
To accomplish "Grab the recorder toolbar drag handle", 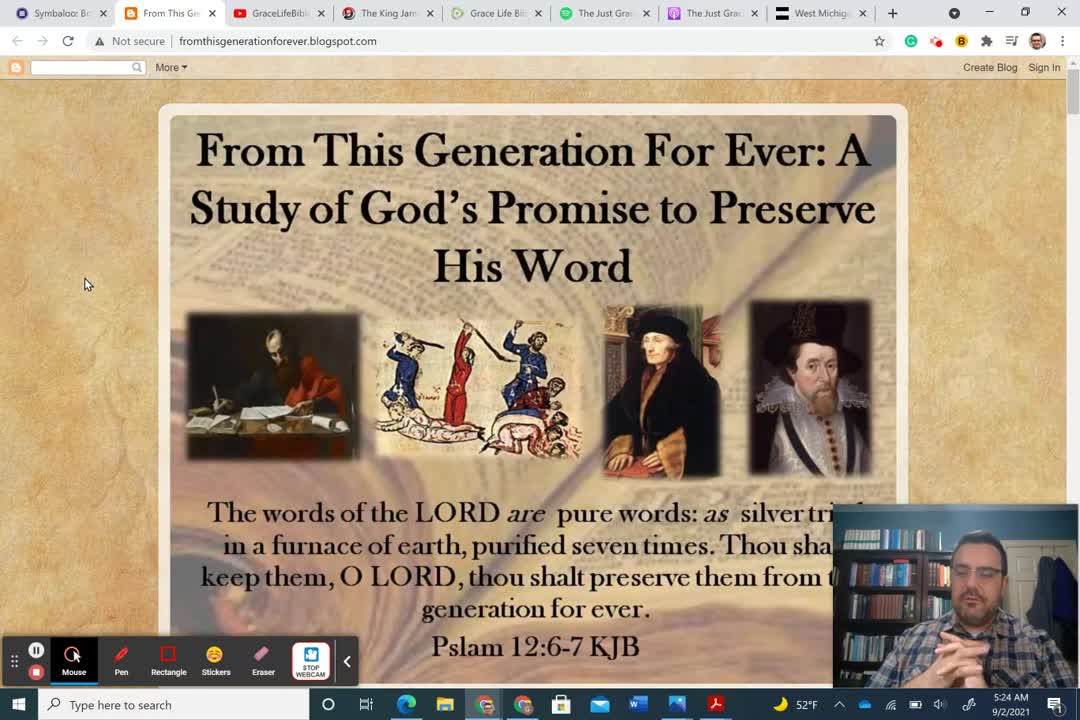I will pyautogui.click(x=14, y=661).
